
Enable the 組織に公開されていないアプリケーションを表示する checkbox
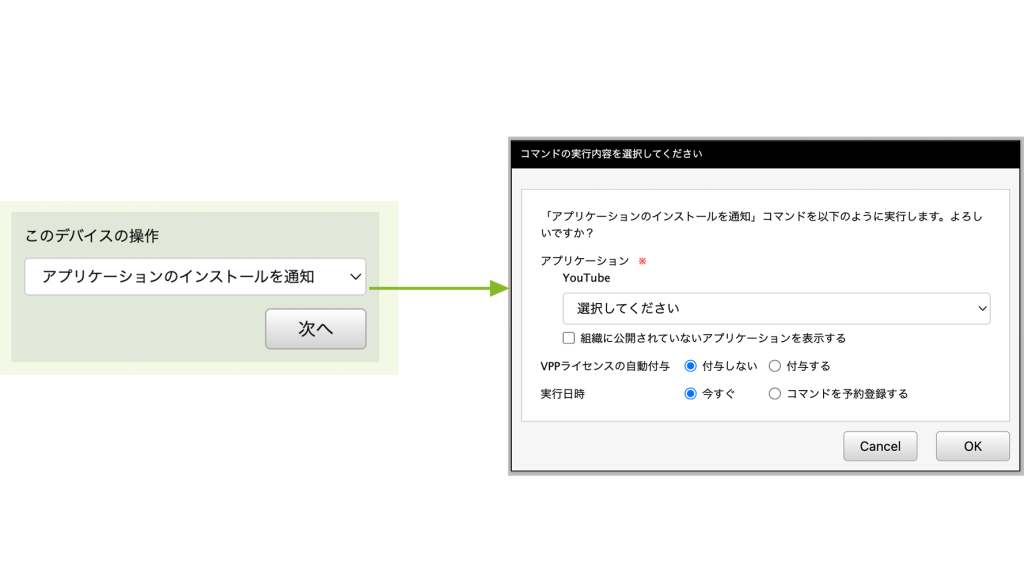569,338
